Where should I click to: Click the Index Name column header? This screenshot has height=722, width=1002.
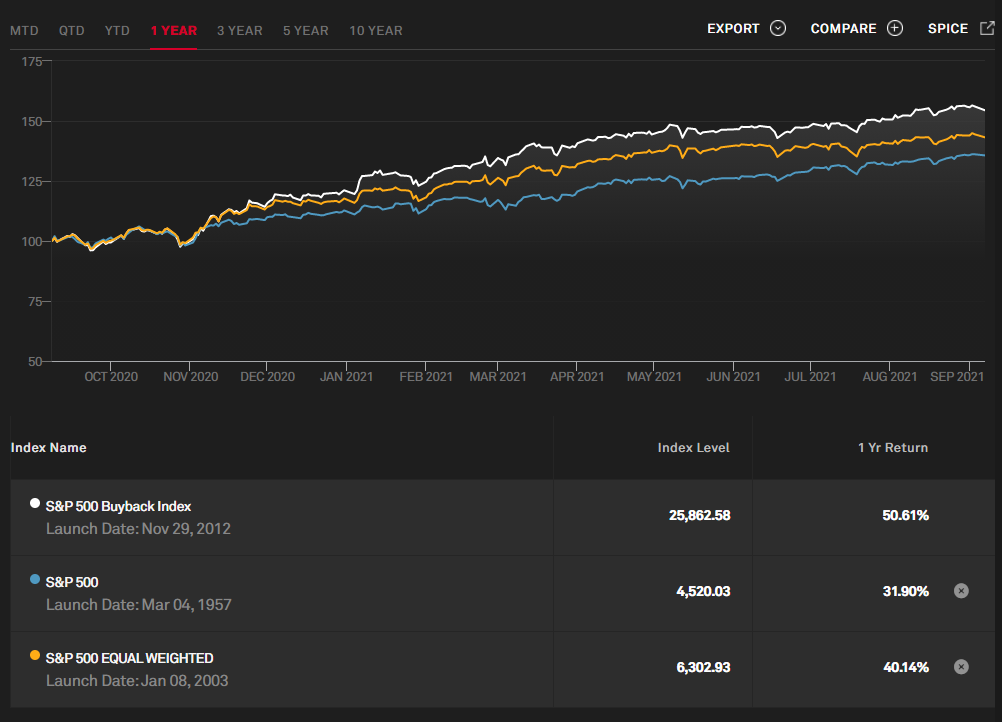tap(49, 448)
